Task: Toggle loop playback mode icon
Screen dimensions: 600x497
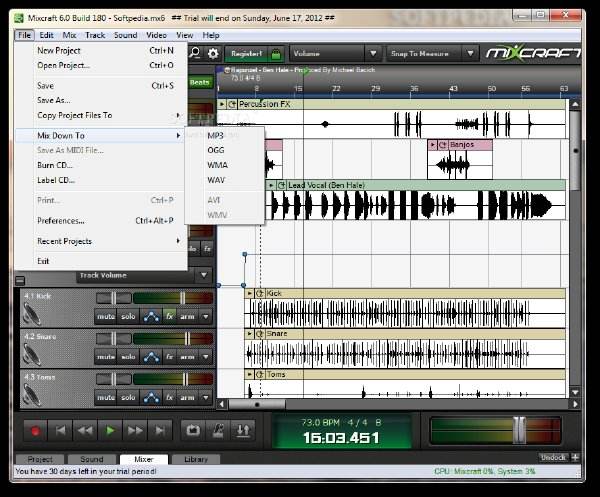Action: pyautogui.click(x=193, y=431)
